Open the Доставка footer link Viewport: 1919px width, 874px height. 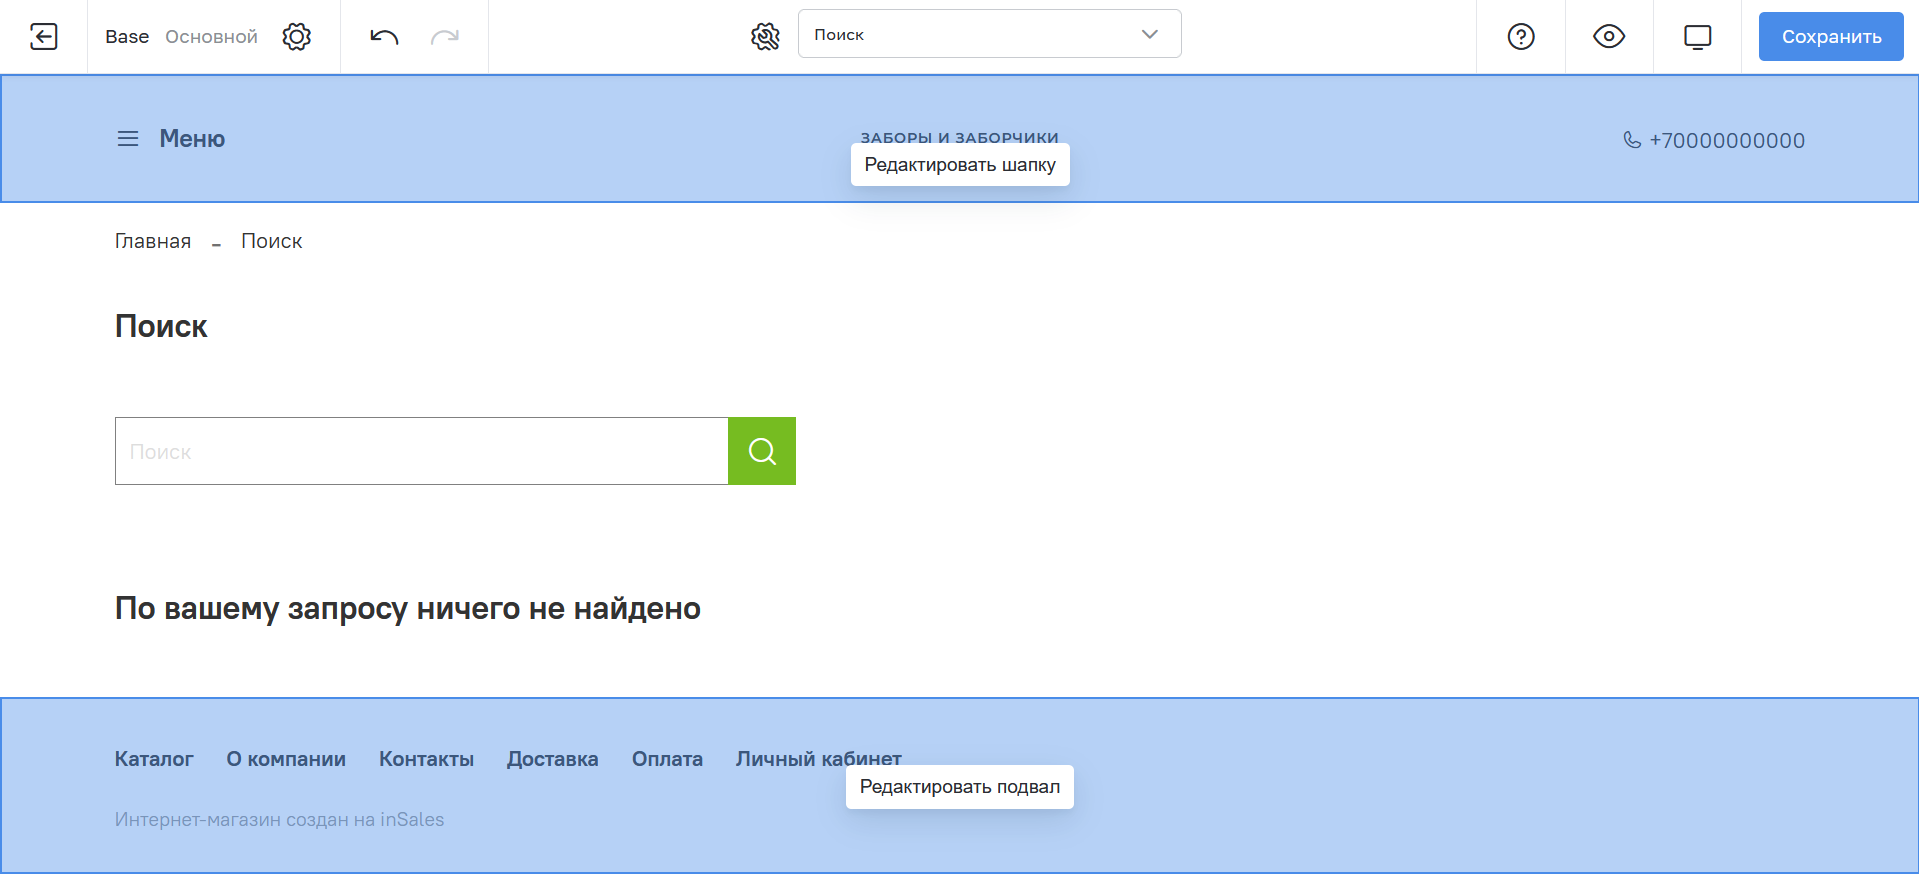point(553,759)
